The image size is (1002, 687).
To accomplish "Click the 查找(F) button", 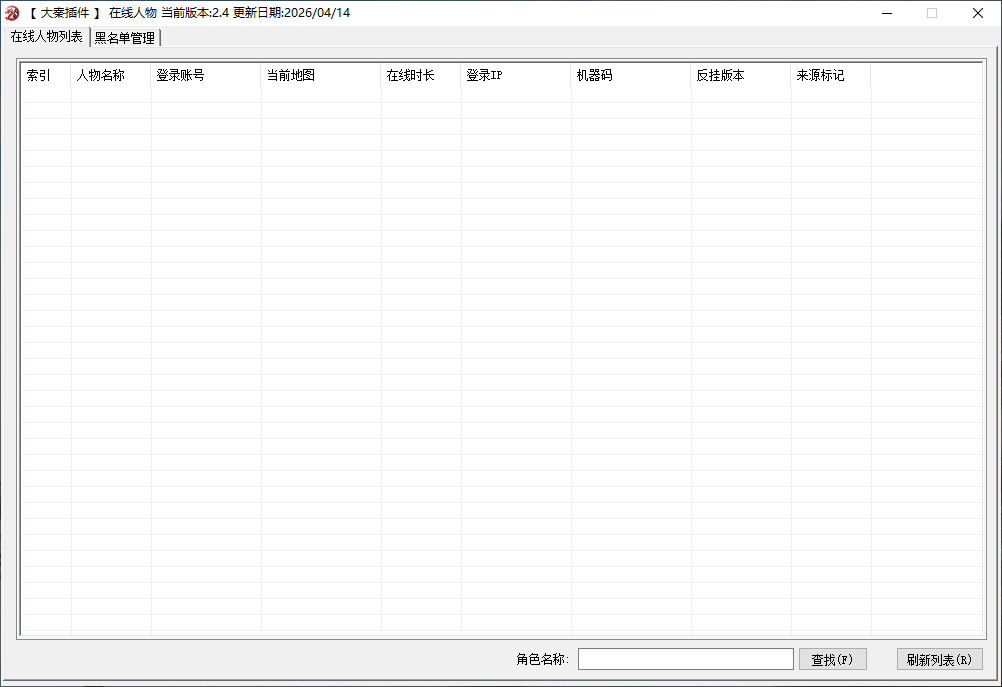I will pos(833,659).
